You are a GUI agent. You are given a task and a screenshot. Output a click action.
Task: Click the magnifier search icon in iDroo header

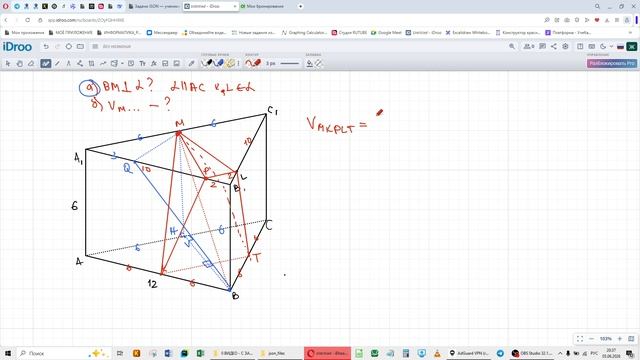(512, 47)
